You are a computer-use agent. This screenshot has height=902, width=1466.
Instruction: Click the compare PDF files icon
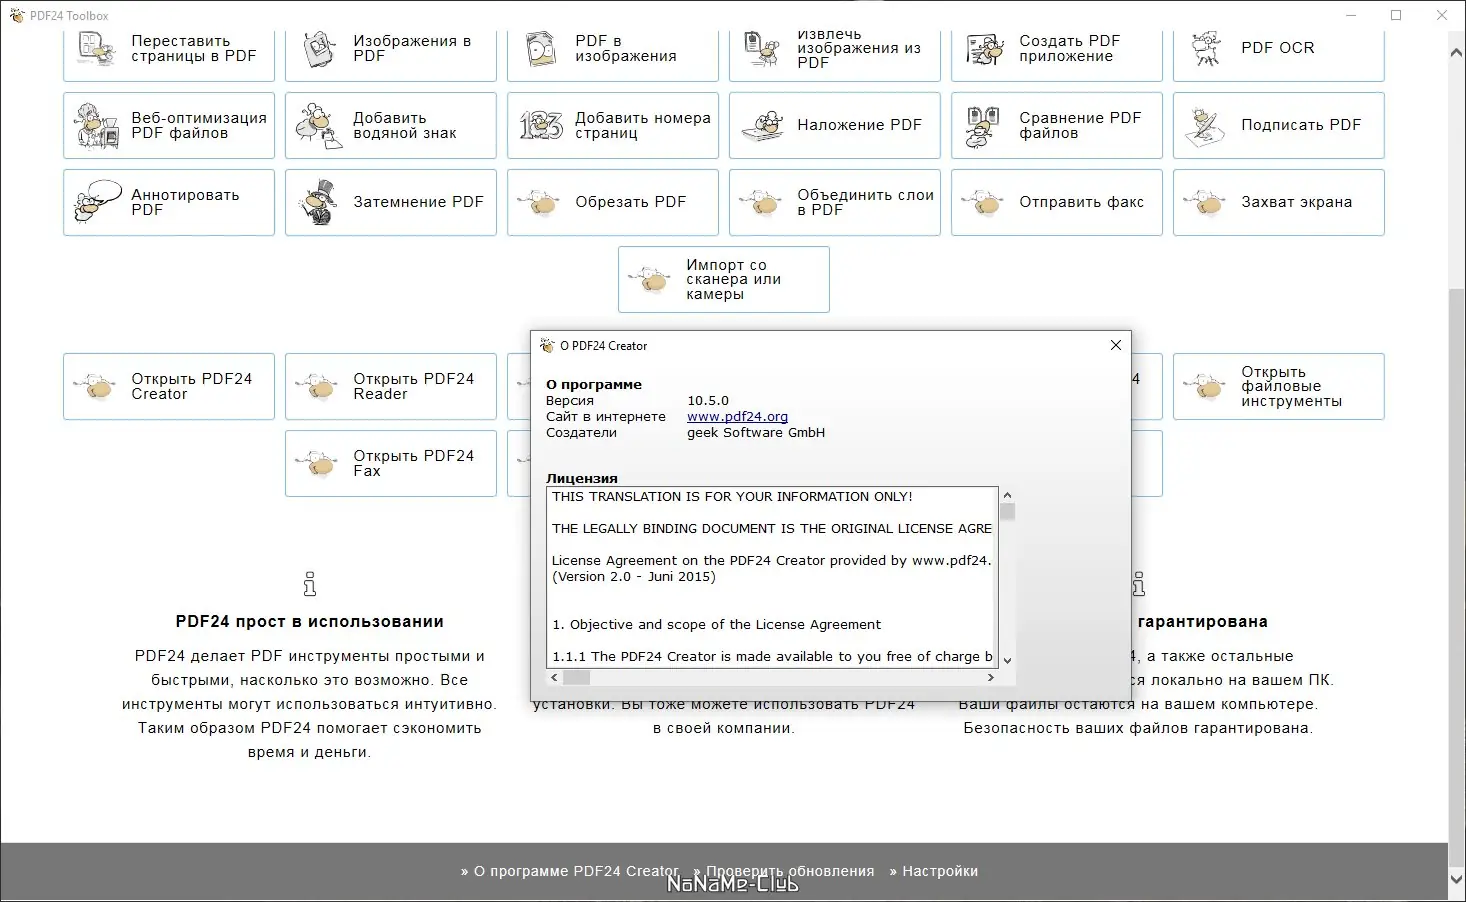985,126
